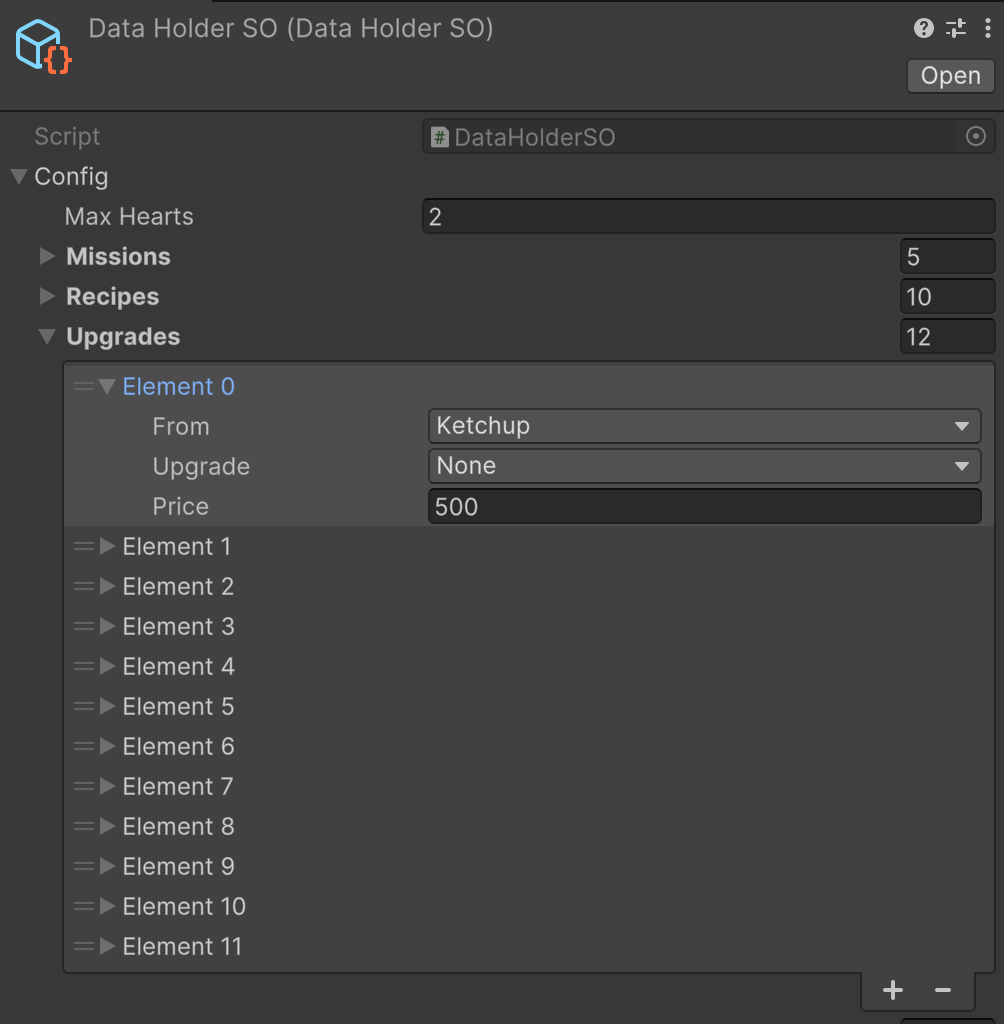Grab the drag handle of Element 3
The image size is (1004, 1024).
click(84, 626)
